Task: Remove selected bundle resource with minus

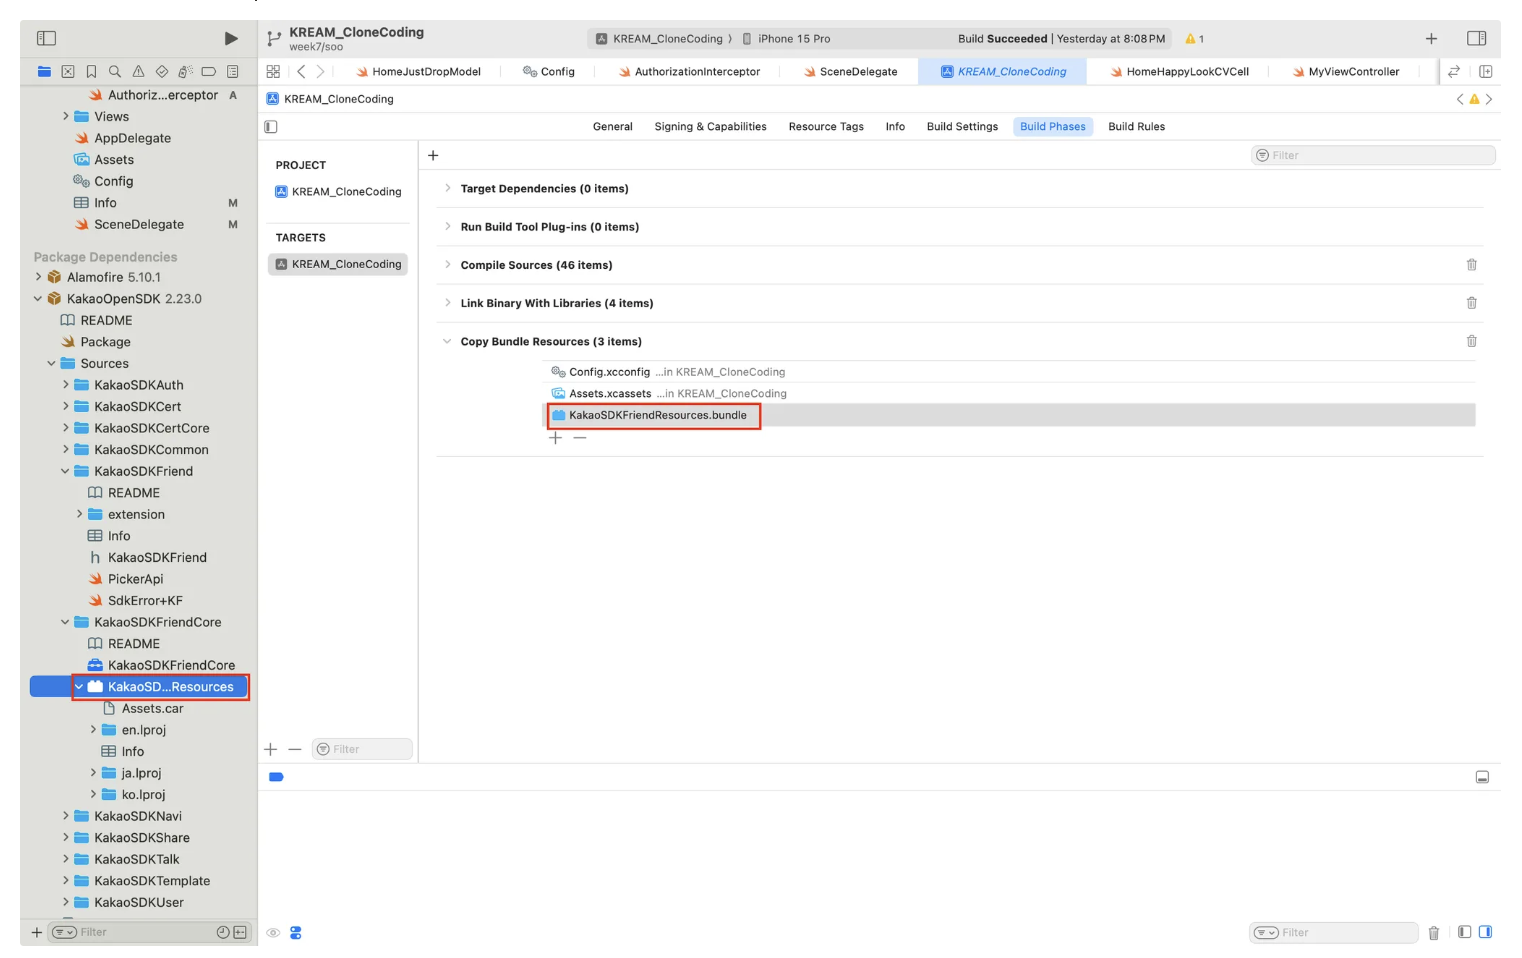Action: [580, 438]
